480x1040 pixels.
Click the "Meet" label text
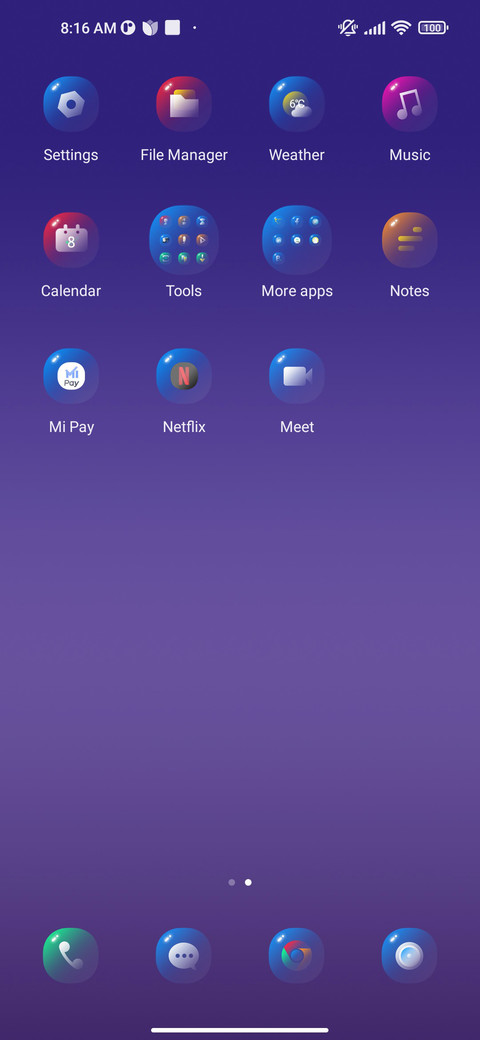(297, 427)
